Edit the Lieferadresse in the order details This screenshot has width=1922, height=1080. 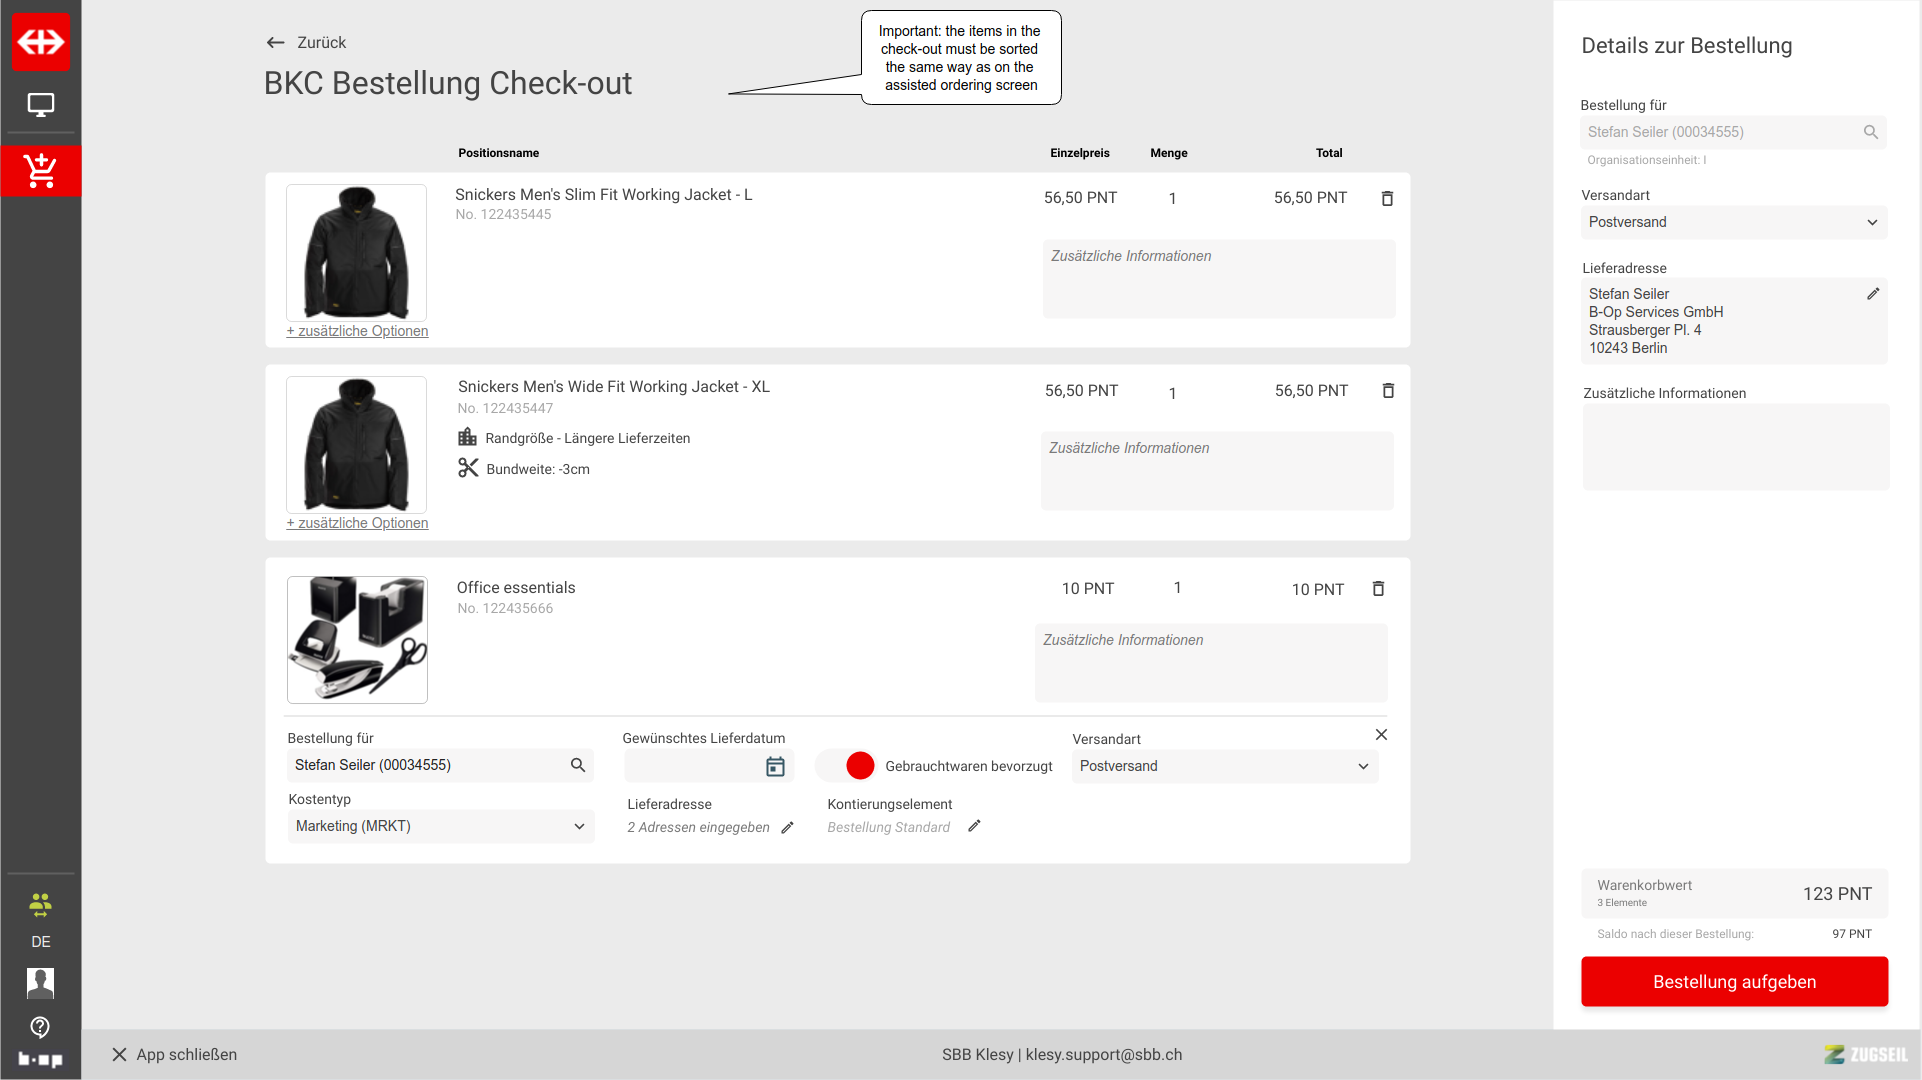[1873, 294]
